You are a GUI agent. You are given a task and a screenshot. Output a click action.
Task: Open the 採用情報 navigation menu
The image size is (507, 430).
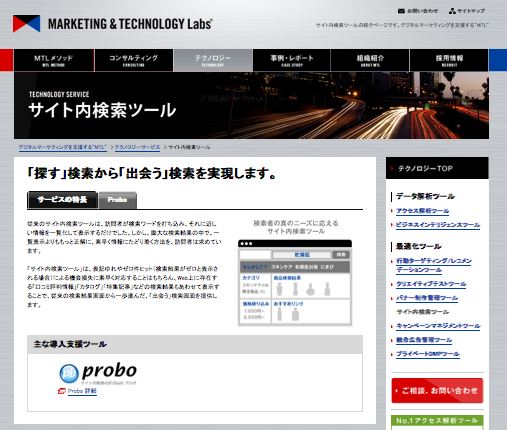pos(449,60)
